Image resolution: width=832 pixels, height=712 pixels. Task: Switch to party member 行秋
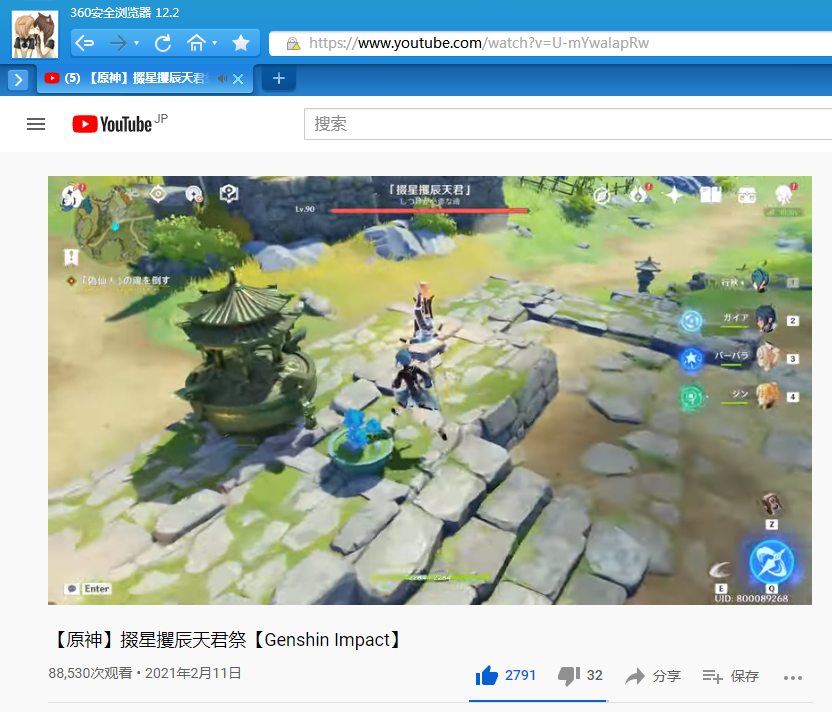tap(759, 282)
